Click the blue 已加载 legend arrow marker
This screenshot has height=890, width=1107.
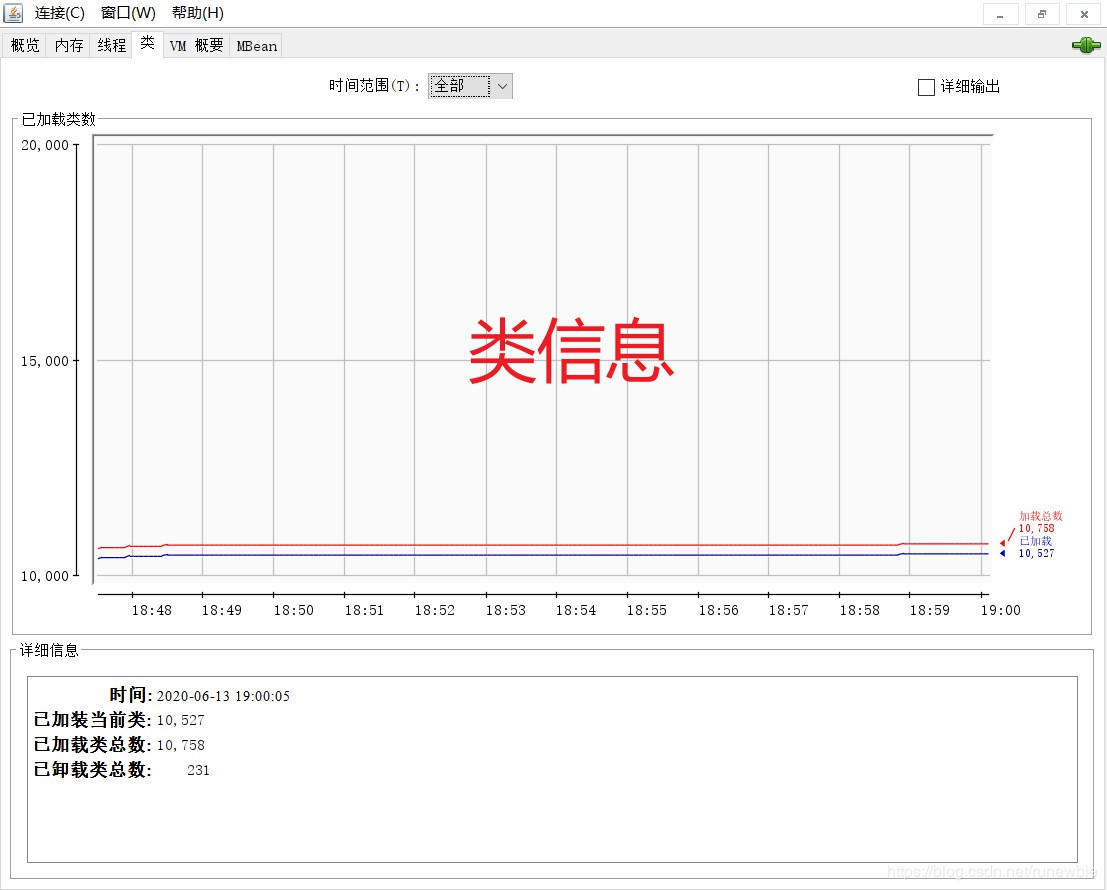[1003, 553]
